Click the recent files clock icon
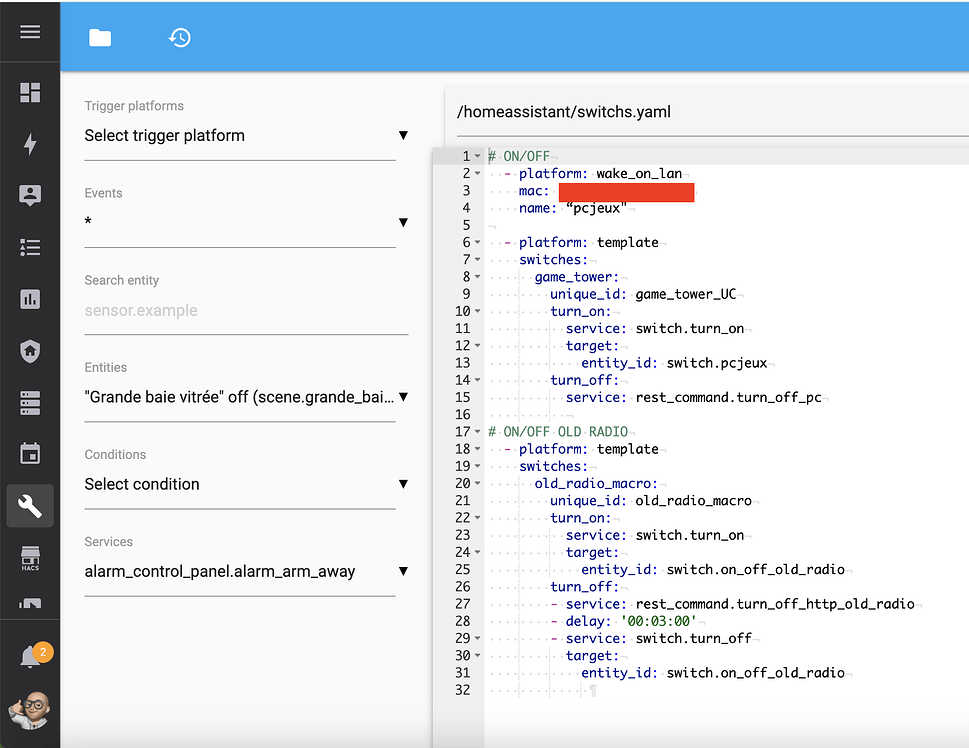Viewport: 969px width, 748px height. [179, 37]
